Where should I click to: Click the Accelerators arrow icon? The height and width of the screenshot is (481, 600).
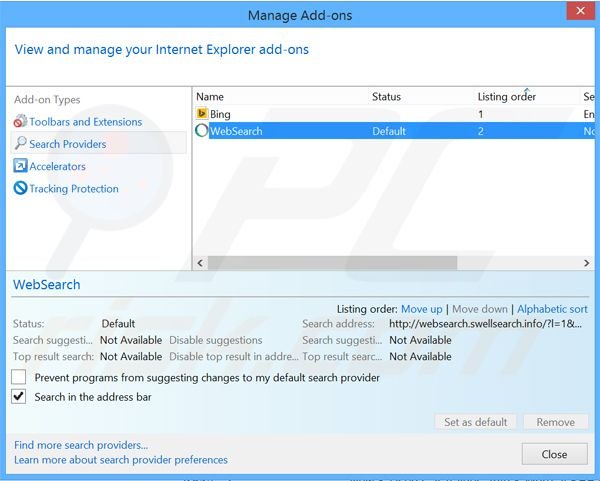[x=20, y=166]
